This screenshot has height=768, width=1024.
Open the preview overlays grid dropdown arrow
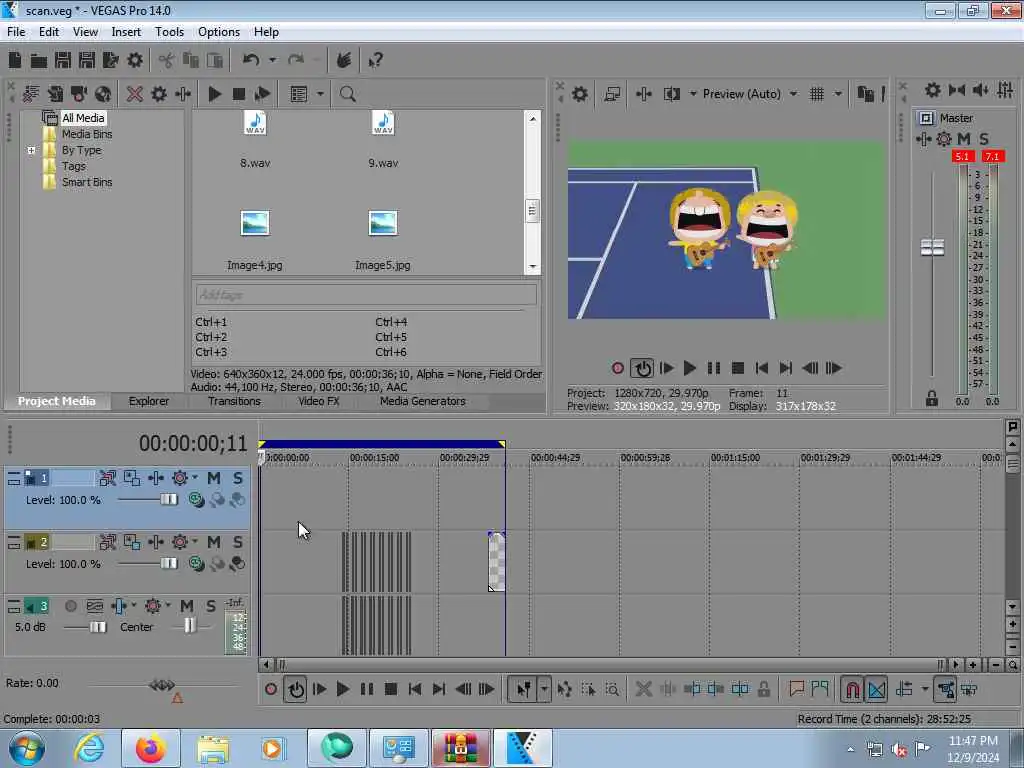838,94
